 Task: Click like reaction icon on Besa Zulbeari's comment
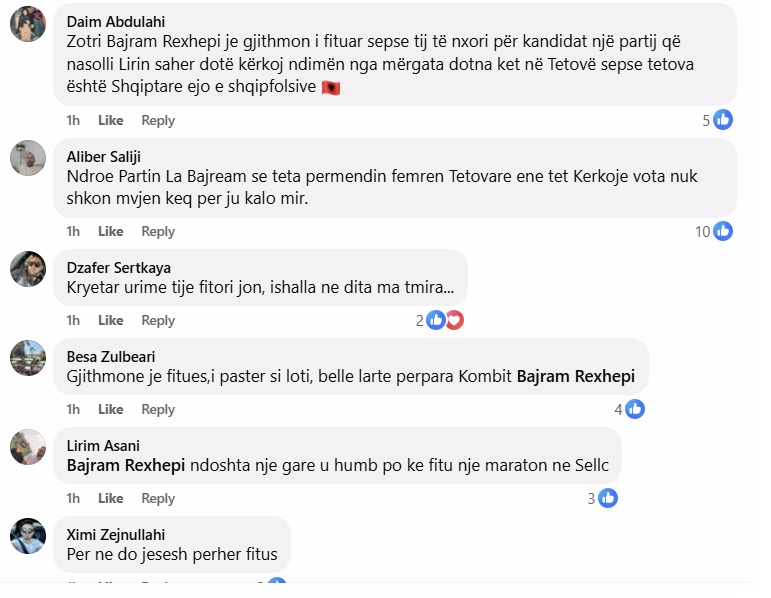(635, 409)
